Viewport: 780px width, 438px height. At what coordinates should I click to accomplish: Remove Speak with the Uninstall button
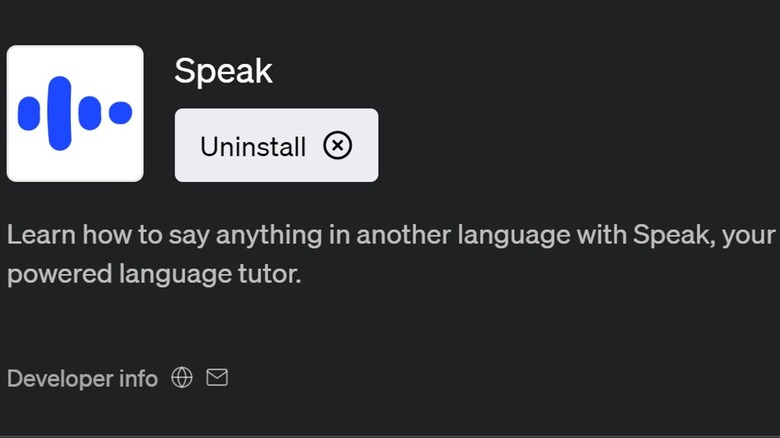point(276,146)
